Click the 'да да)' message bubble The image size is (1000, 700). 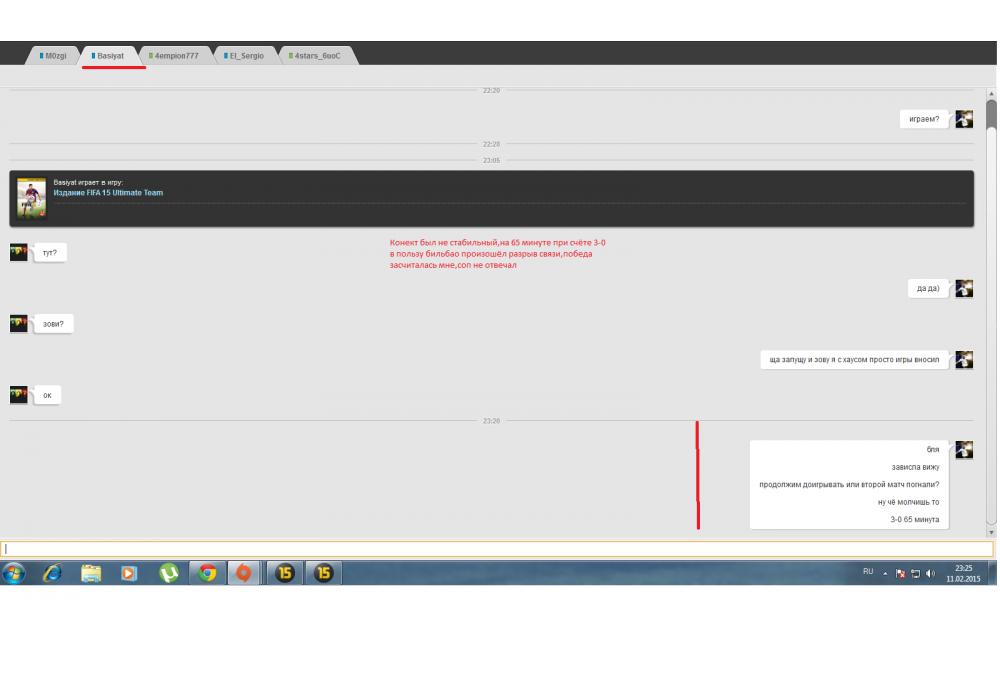(x=928, y=289)
